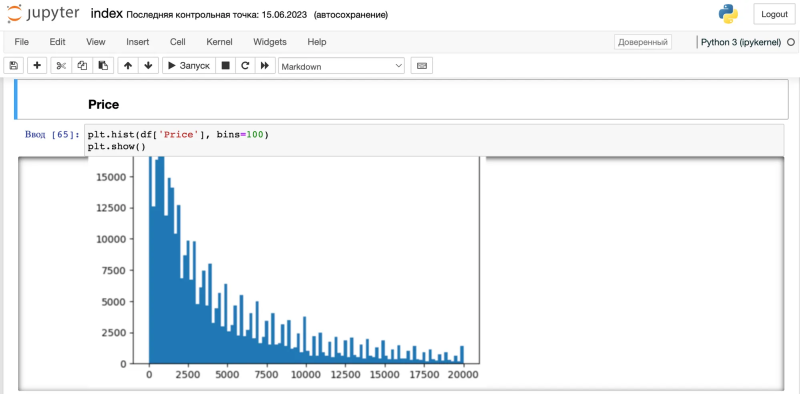Cut selected cells with scissors icon
The height and width of the screenshot is (394, 800).
pos(61,66)
